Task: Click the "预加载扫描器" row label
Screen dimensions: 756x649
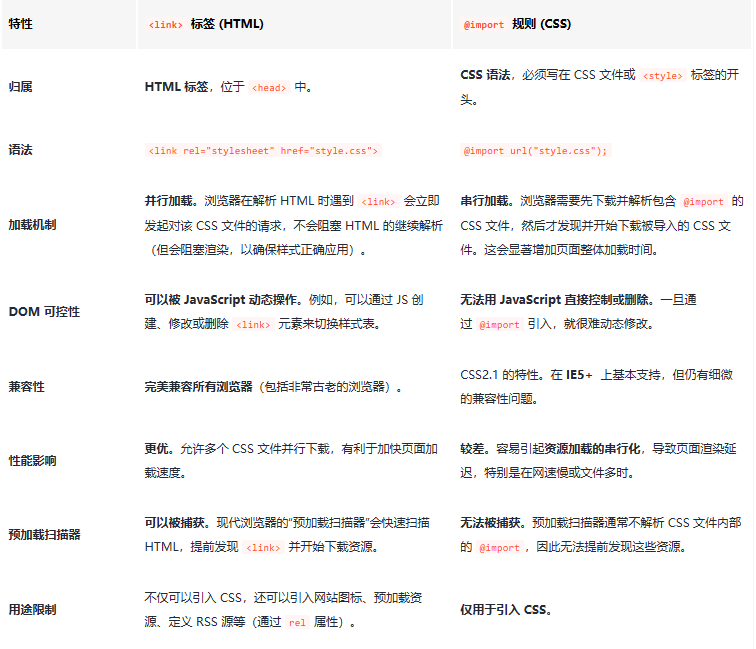Action: tap(44, 535)
